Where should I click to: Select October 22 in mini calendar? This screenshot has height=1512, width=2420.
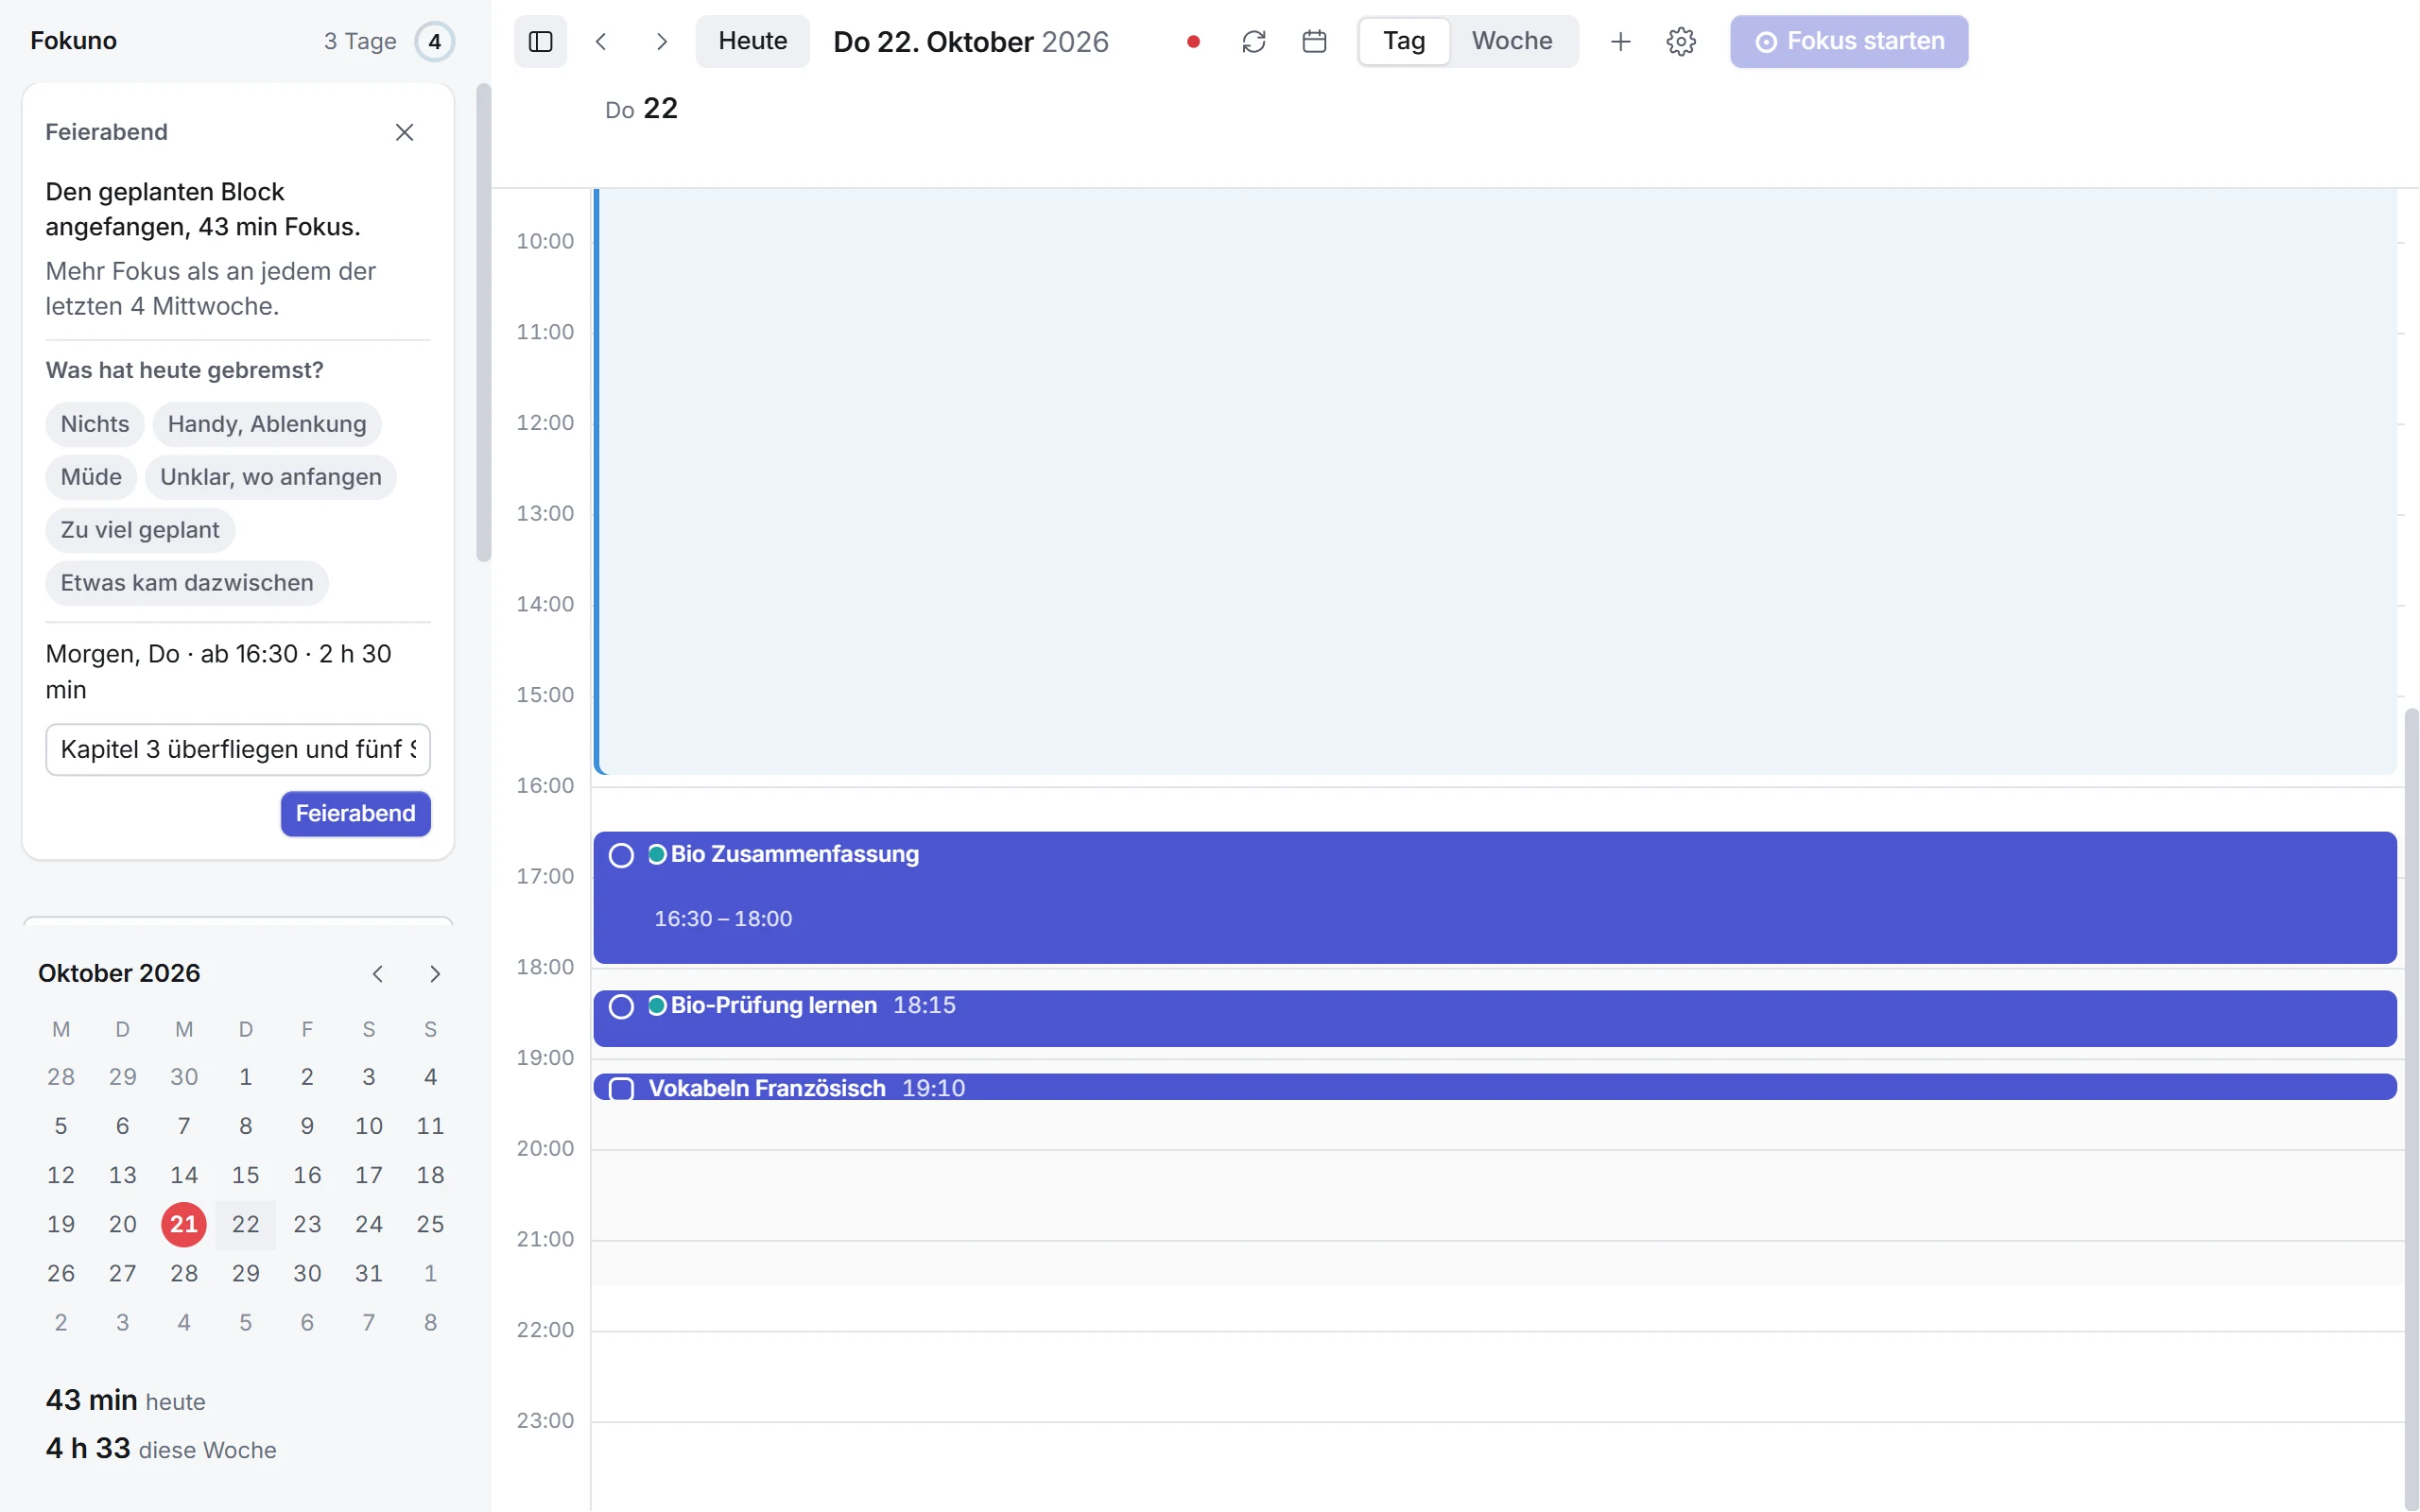(245, 1224)
